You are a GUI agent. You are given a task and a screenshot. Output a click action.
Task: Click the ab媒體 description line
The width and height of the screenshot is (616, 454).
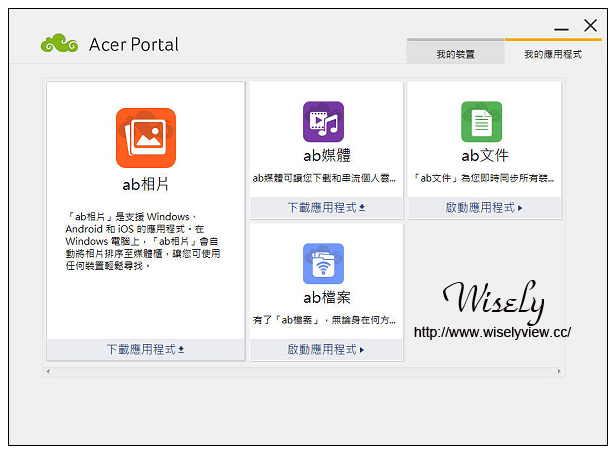[324, 178]
